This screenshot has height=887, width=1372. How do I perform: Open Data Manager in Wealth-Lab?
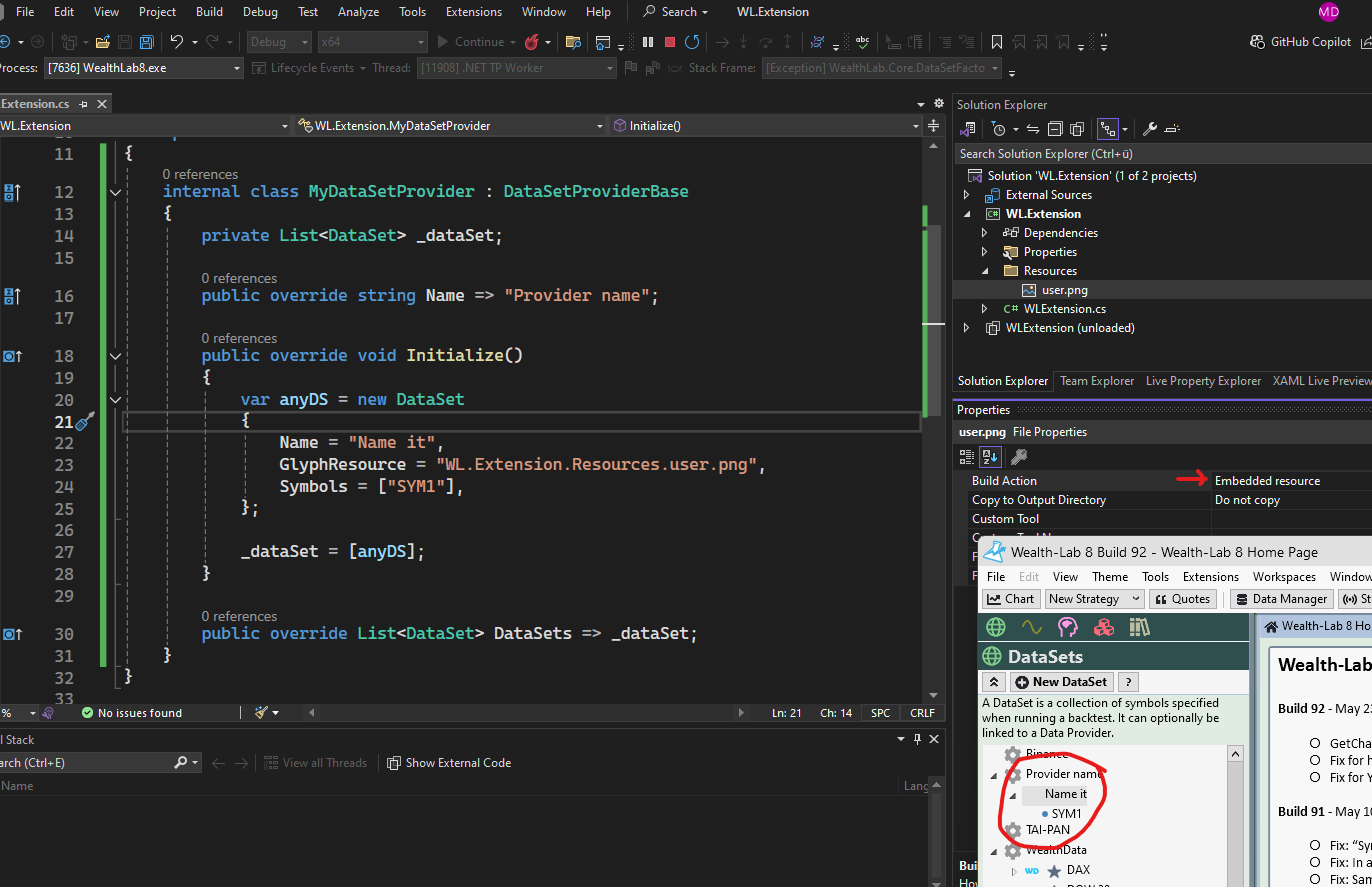point(1280,599)
